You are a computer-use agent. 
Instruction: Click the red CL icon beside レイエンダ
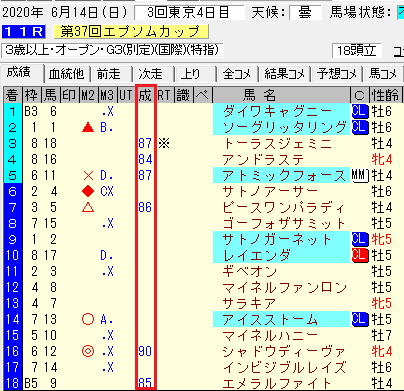(360, 255)
